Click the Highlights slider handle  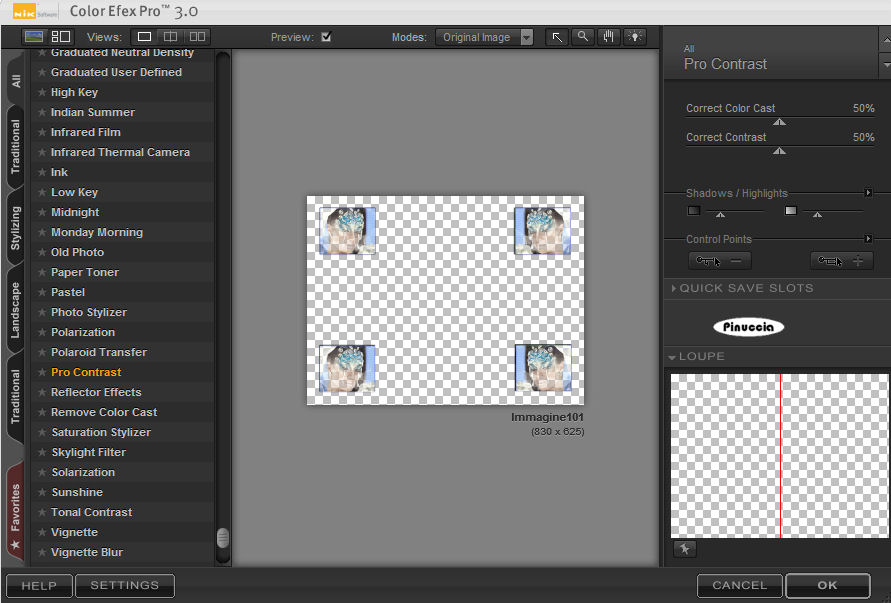tap(817, 215)
